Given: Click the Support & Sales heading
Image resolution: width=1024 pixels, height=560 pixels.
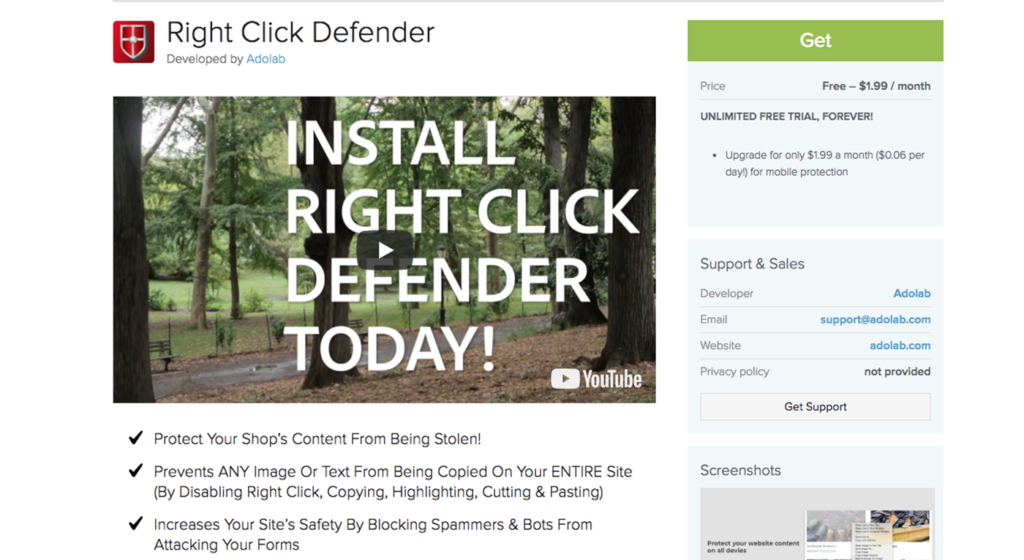Looking at the screenshot, I should click(x=752, y=264).
